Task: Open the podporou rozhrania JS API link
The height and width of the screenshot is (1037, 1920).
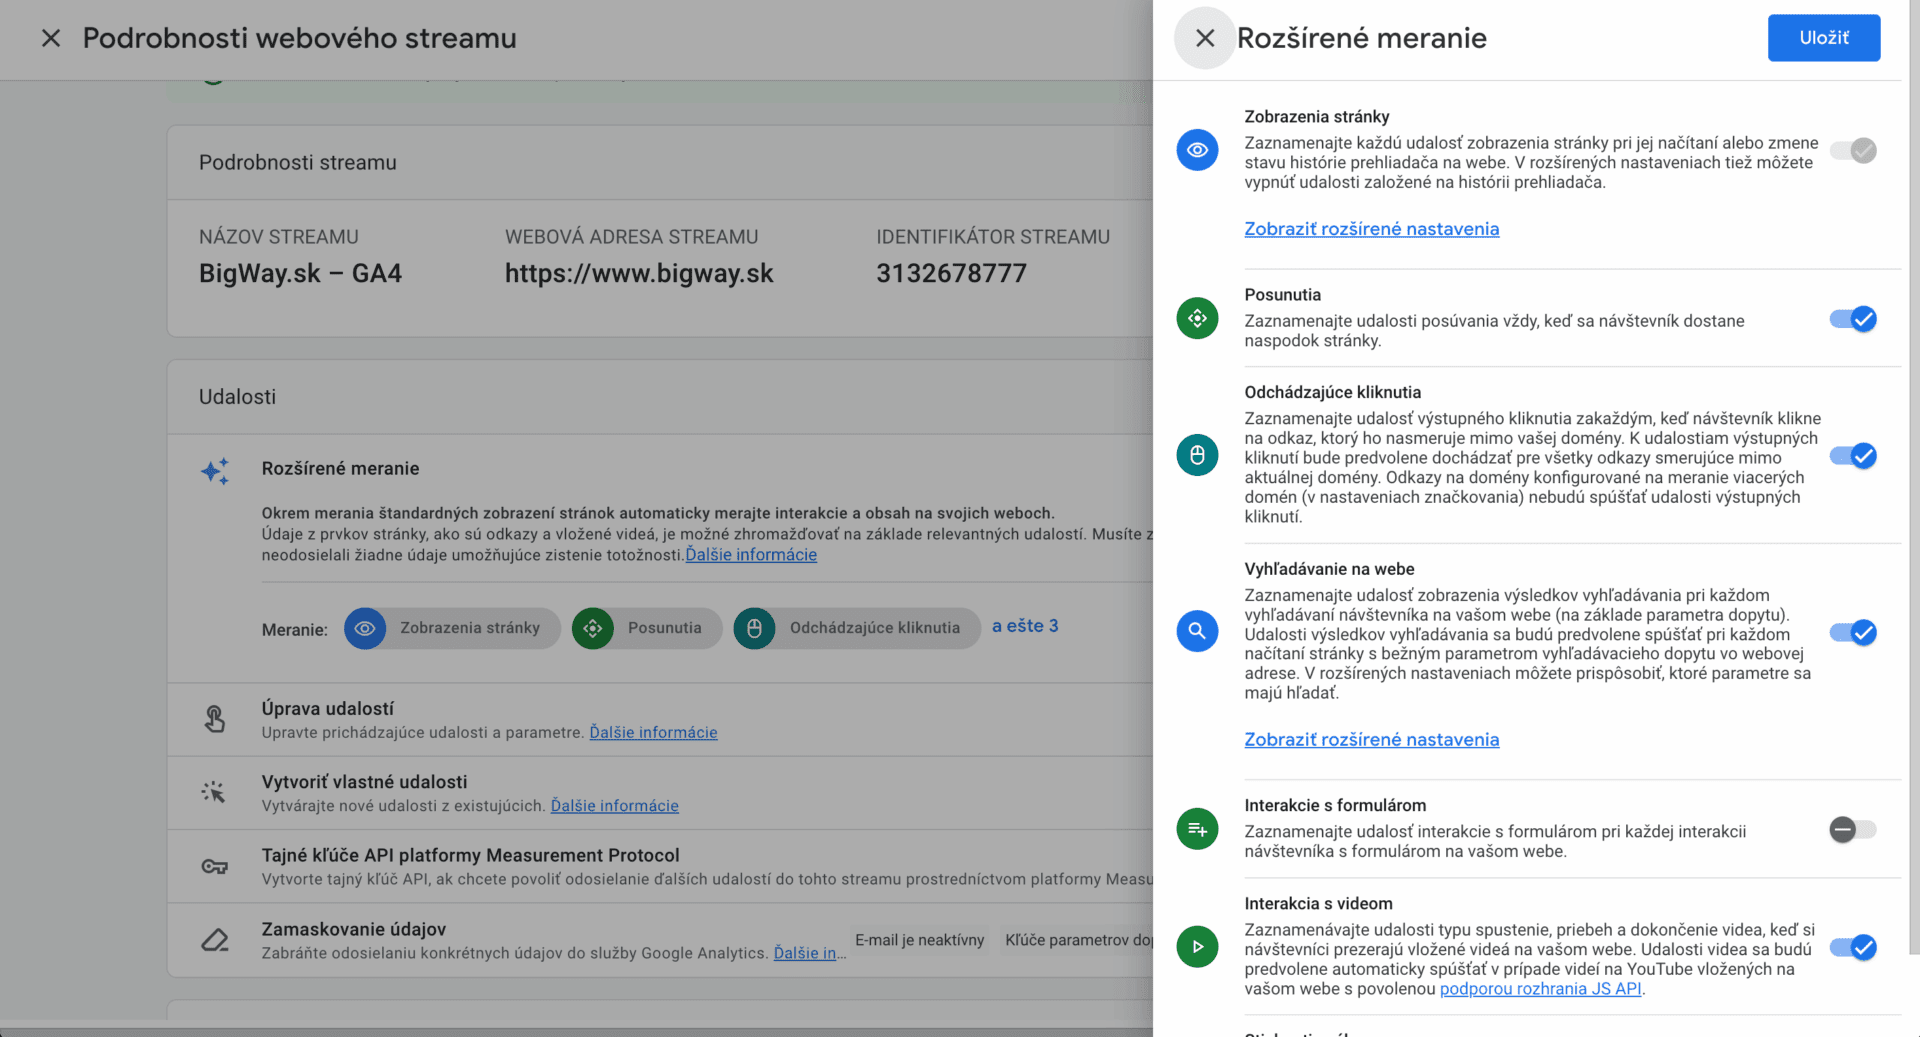Action: coord(1540,989)
